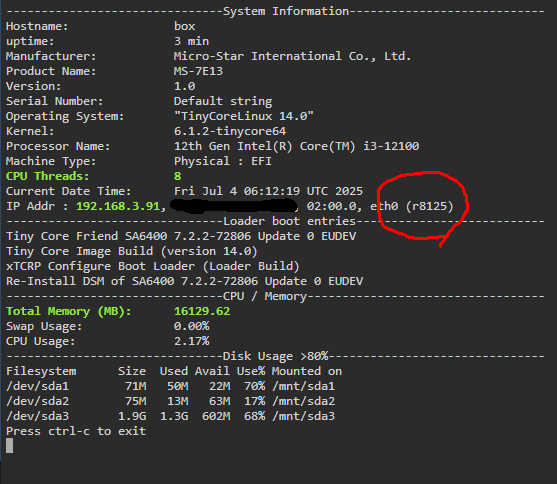Click operating system "TinyCoreLinux 14.0"

(x=244, y=116)
